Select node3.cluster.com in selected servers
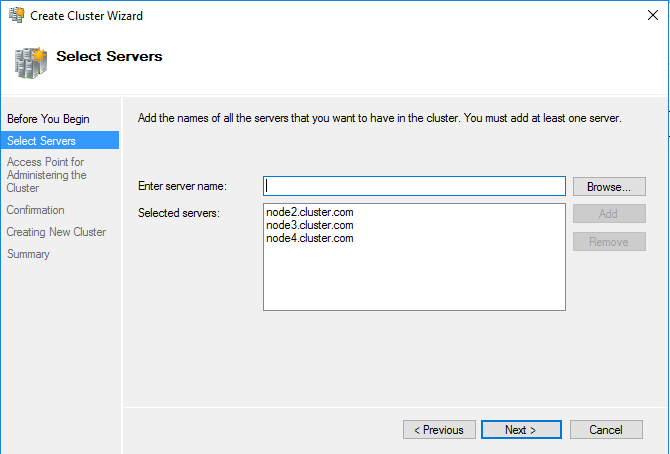 pos(310,225)
